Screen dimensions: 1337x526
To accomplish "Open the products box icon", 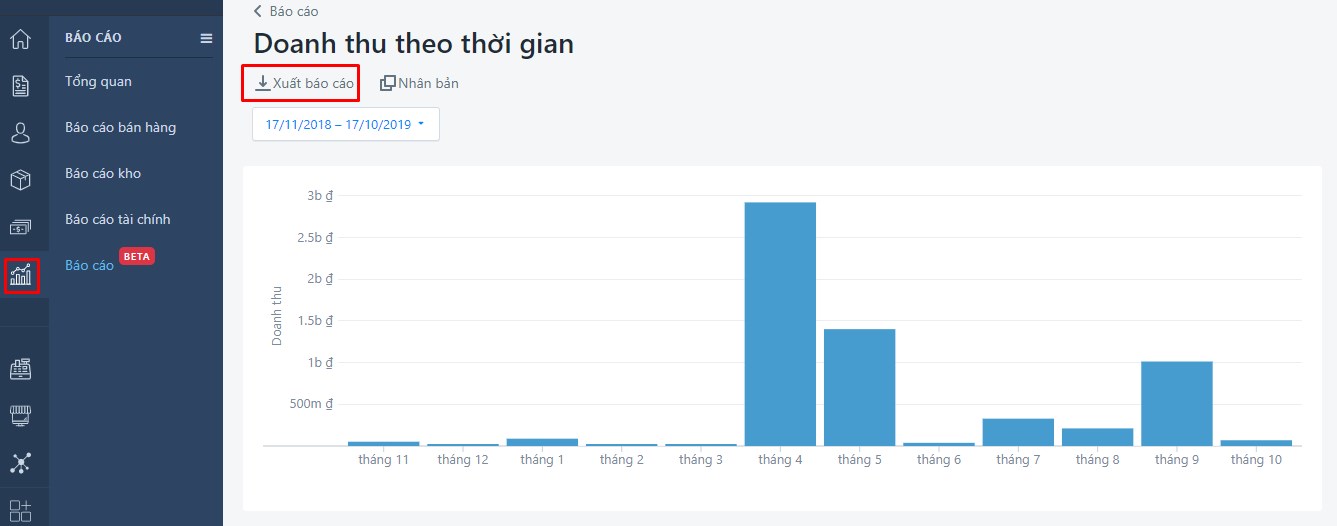I will click(x=19, y=180).
